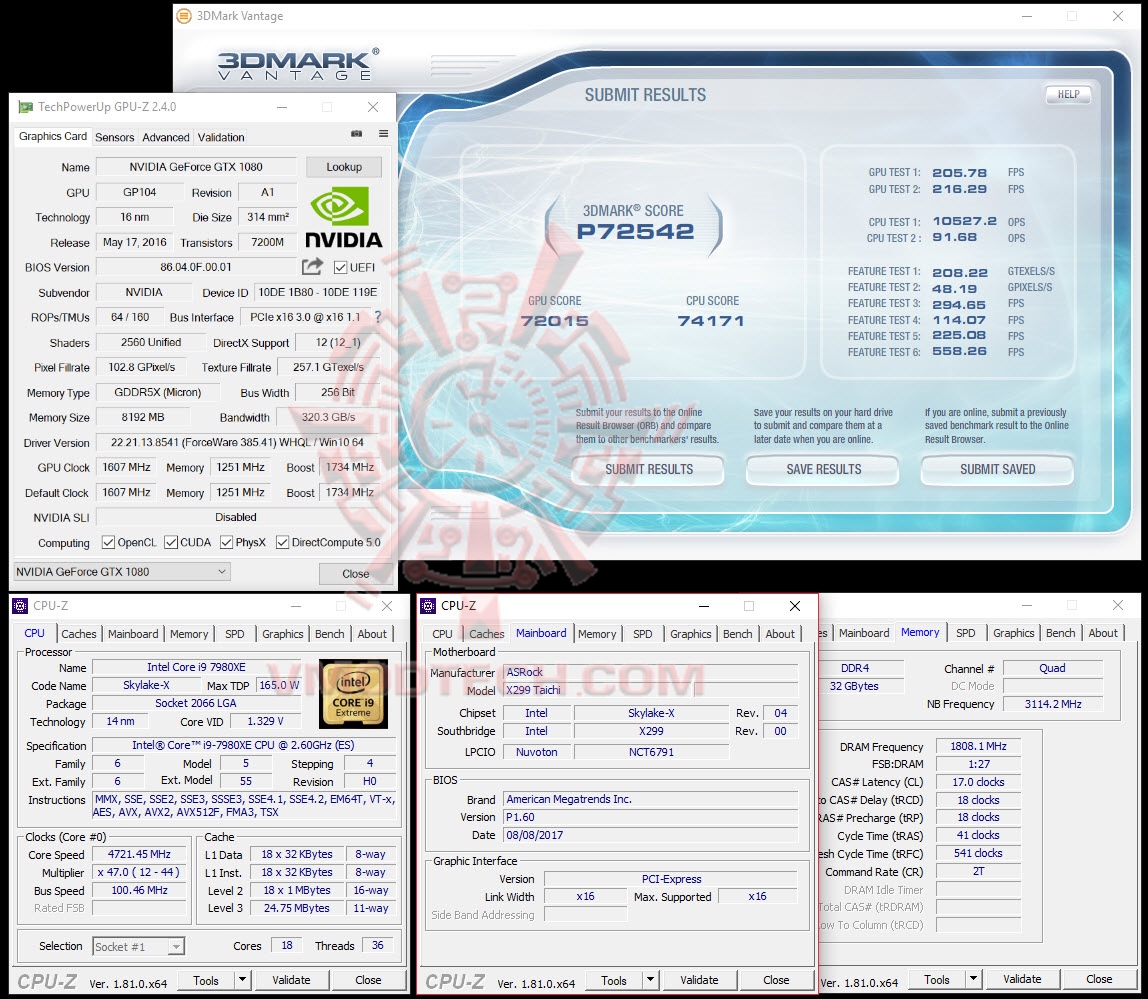The height and width of the screenshot is (999, 1148).
Task: Click the SUBMIT SAVED button
Action: [x=997, y=469]
